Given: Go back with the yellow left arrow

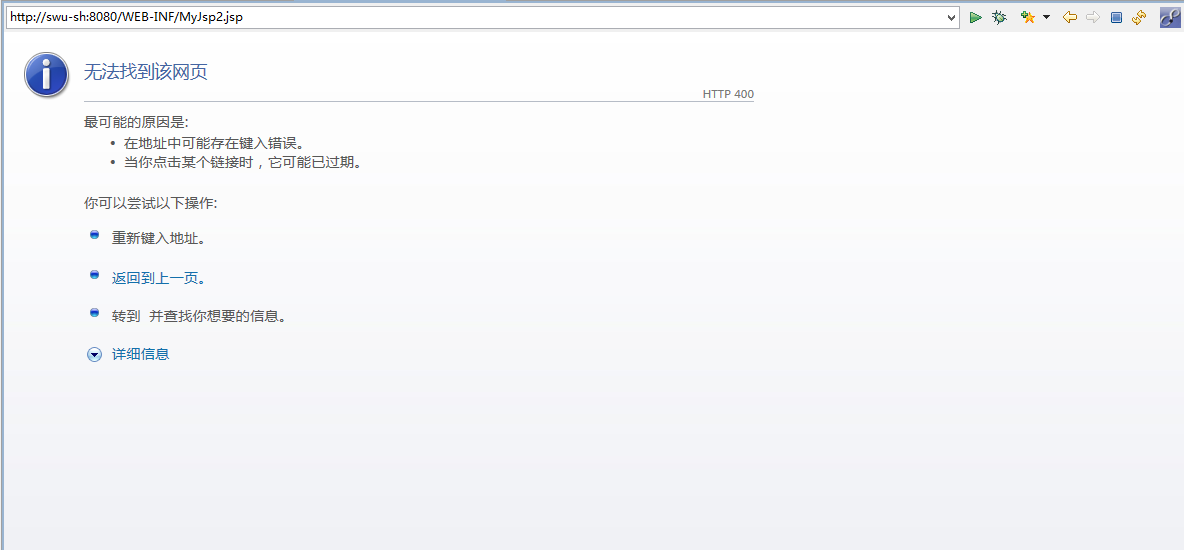Looking at the screenshot, I should point(1069,17).
